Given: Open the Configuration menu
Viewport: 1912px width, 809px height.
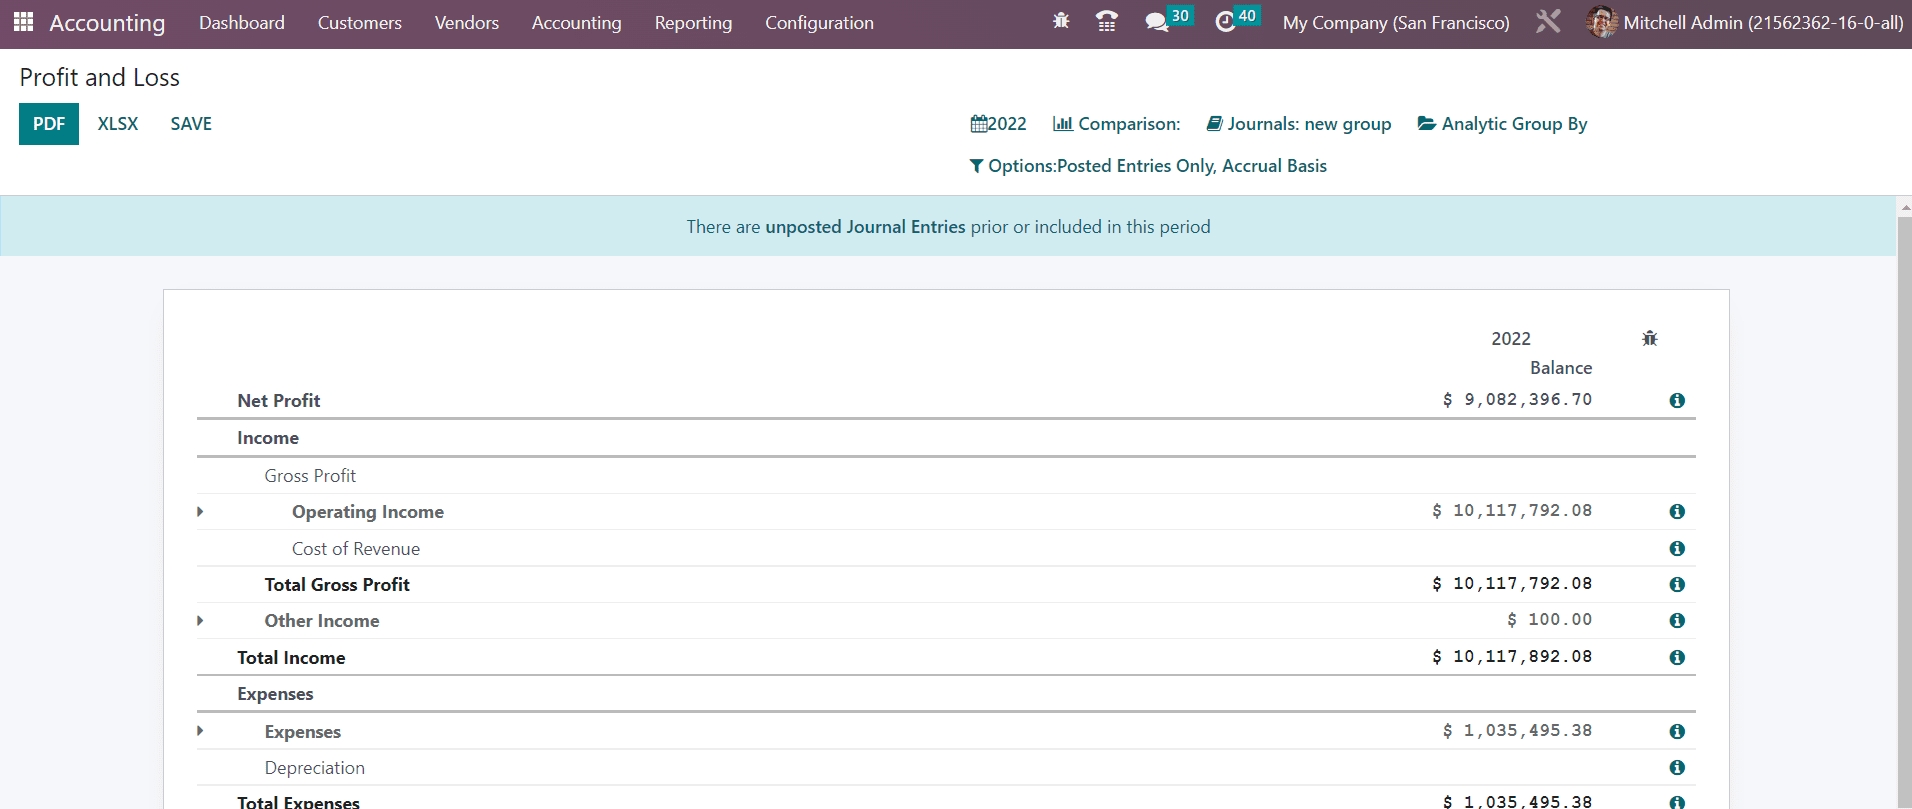Looking at the screenshot, I should click(819, 23).
